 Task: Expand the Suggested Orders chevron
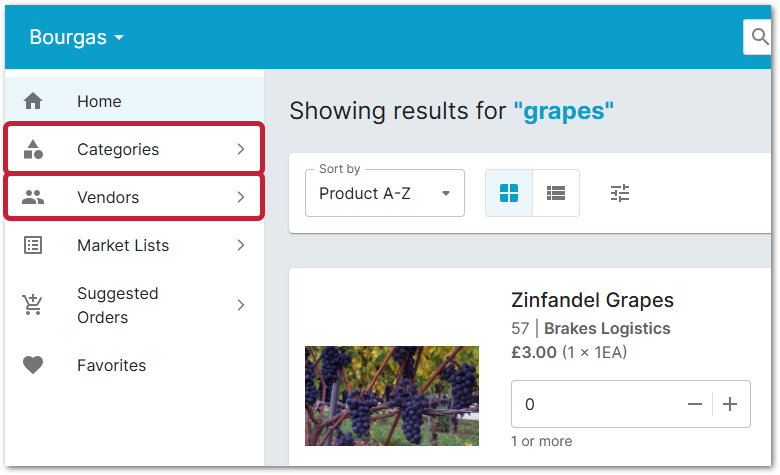click(x=241, y=305)
